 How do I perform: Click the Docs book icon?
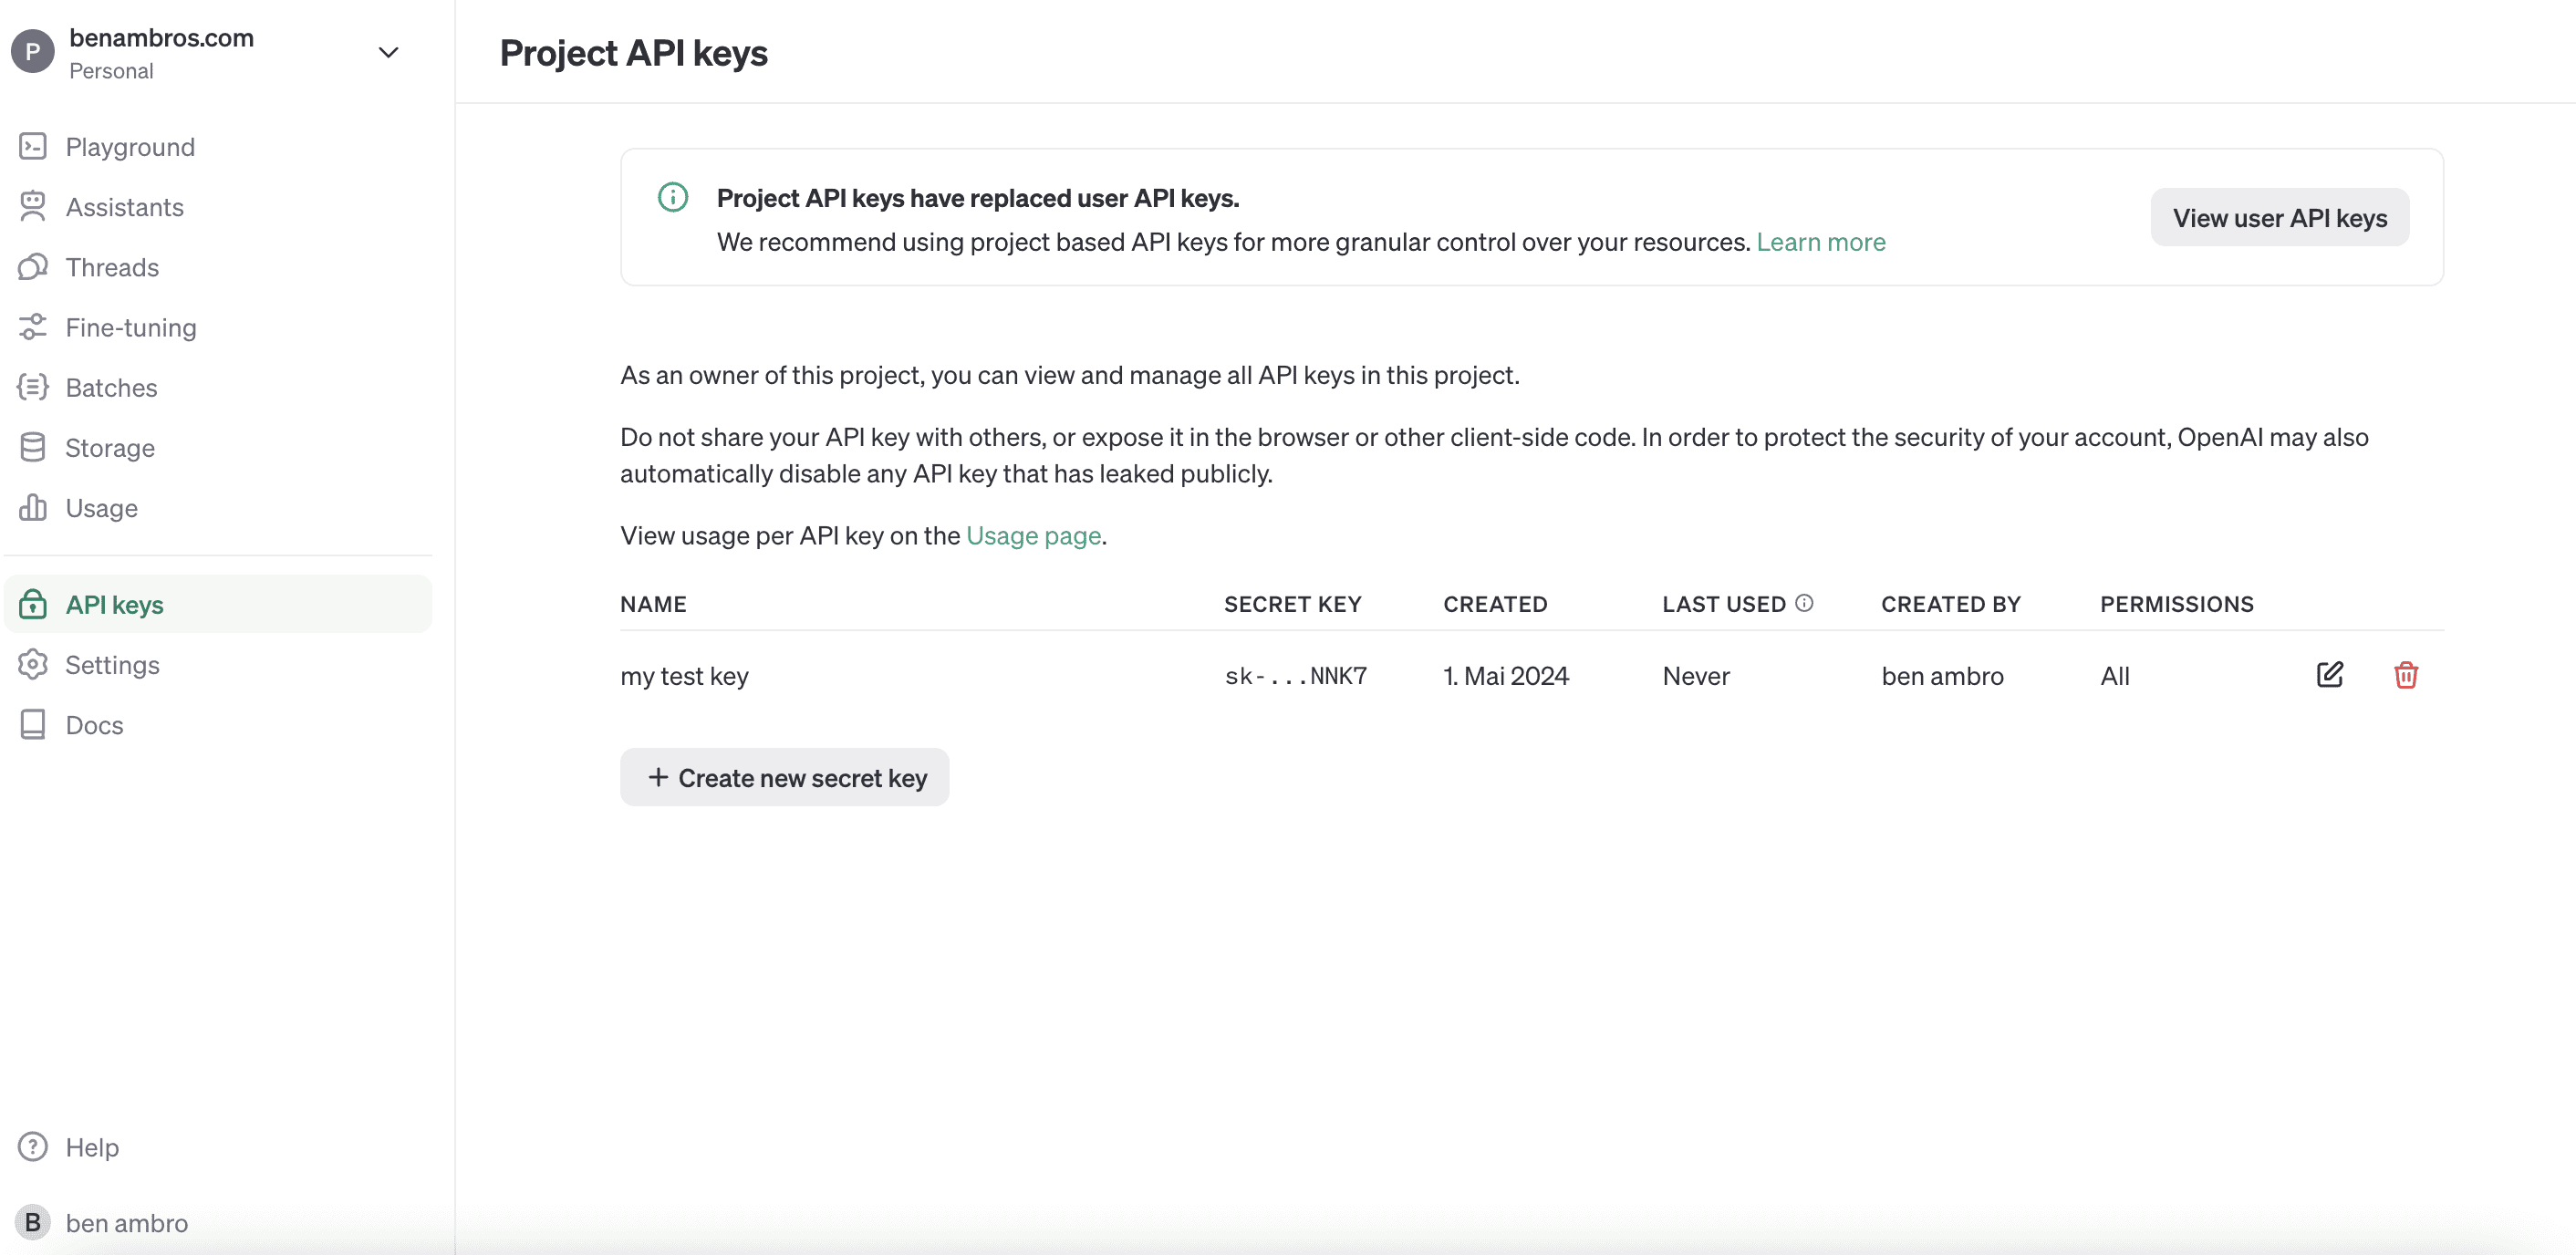tap(33, 724)
